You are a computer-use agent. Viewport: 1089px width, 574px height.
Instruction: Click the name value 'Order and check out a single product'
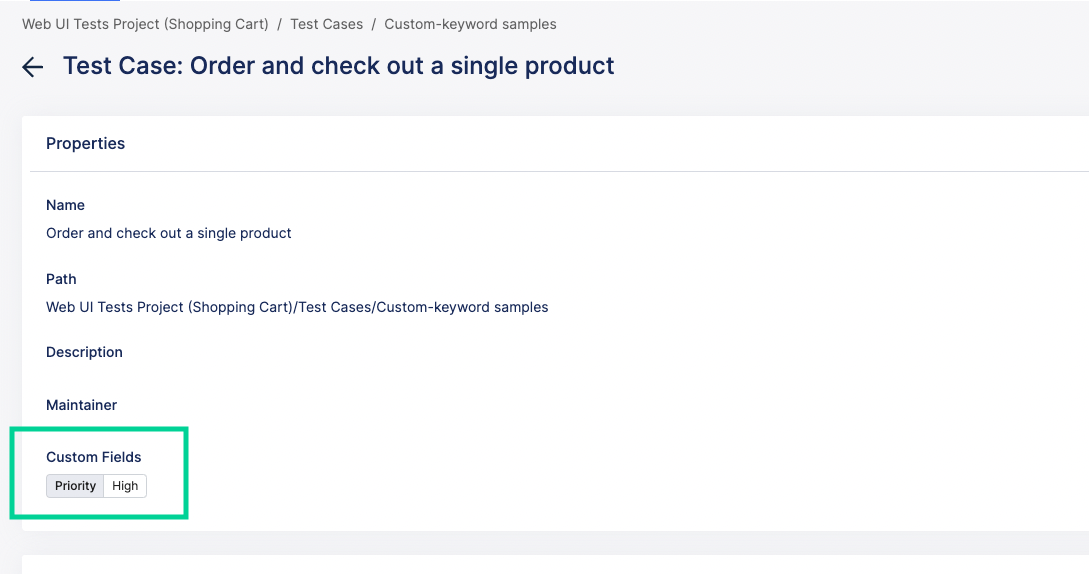click(x=169, y=233)
